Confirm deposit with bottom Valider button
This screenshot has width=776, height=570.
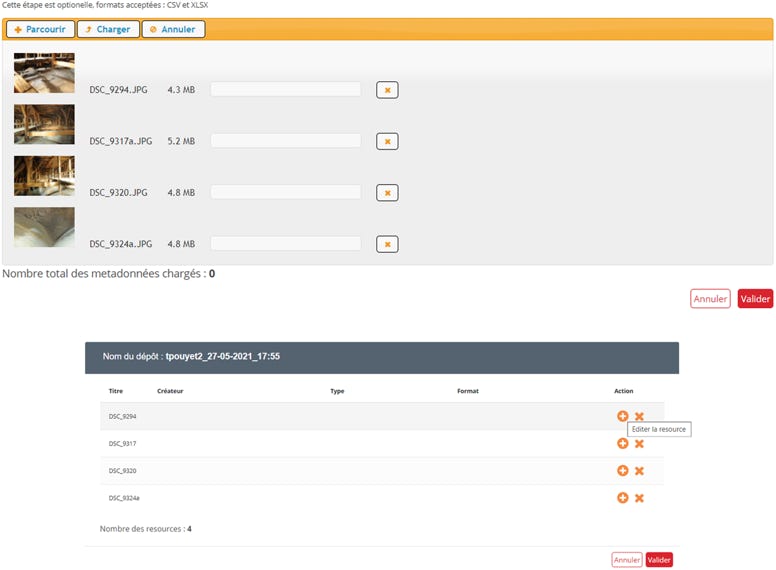point(659,560)
